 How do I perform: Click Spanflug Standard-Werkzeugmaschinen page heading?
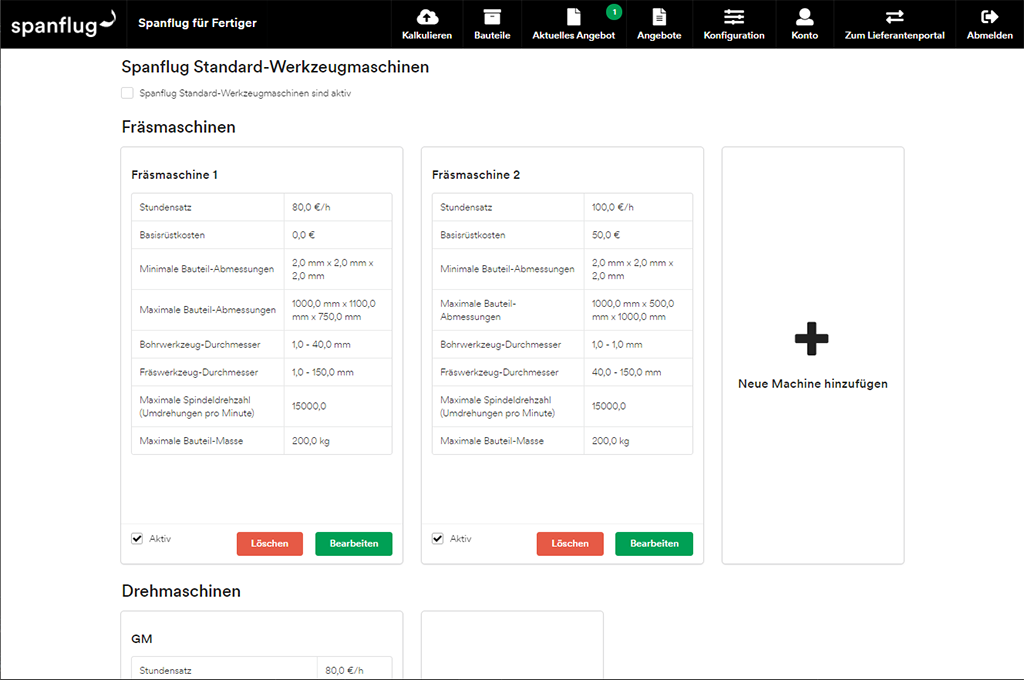275,67
